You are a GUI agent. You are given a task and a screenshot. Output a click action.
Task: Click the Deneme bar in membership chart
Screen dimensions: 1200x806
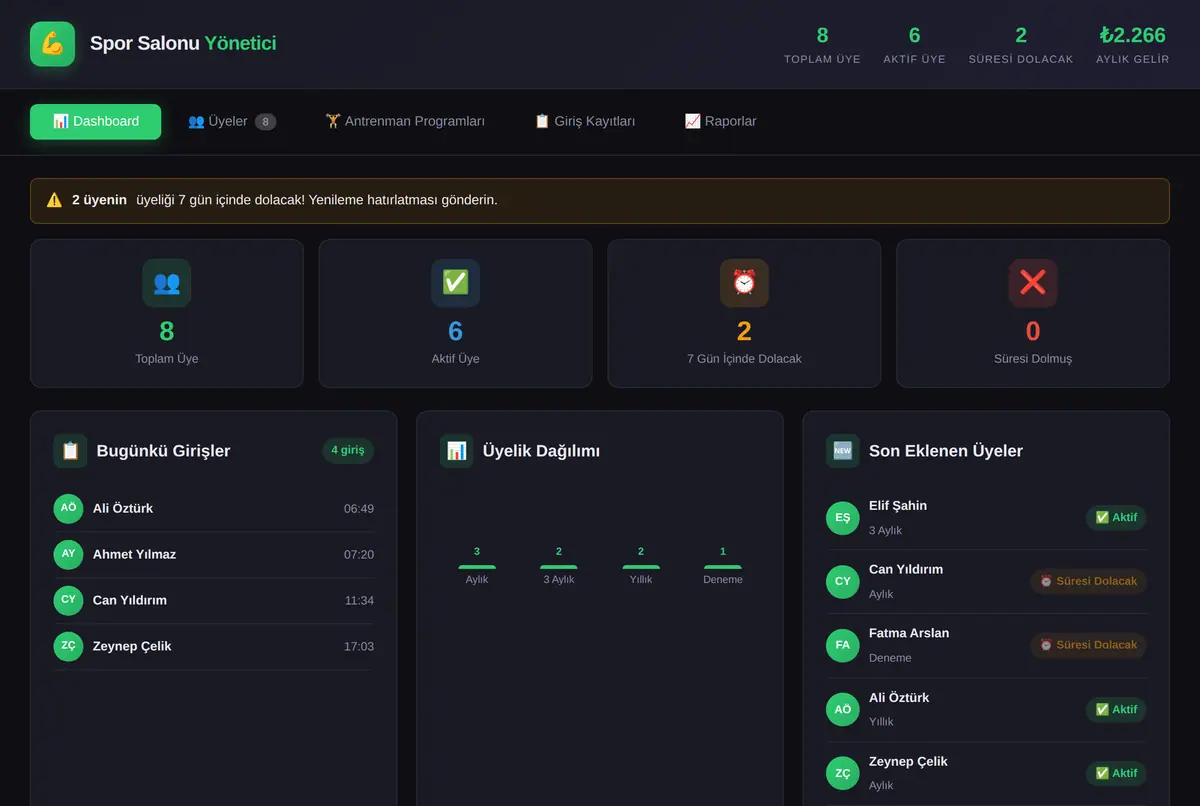(x=723, y=567)
